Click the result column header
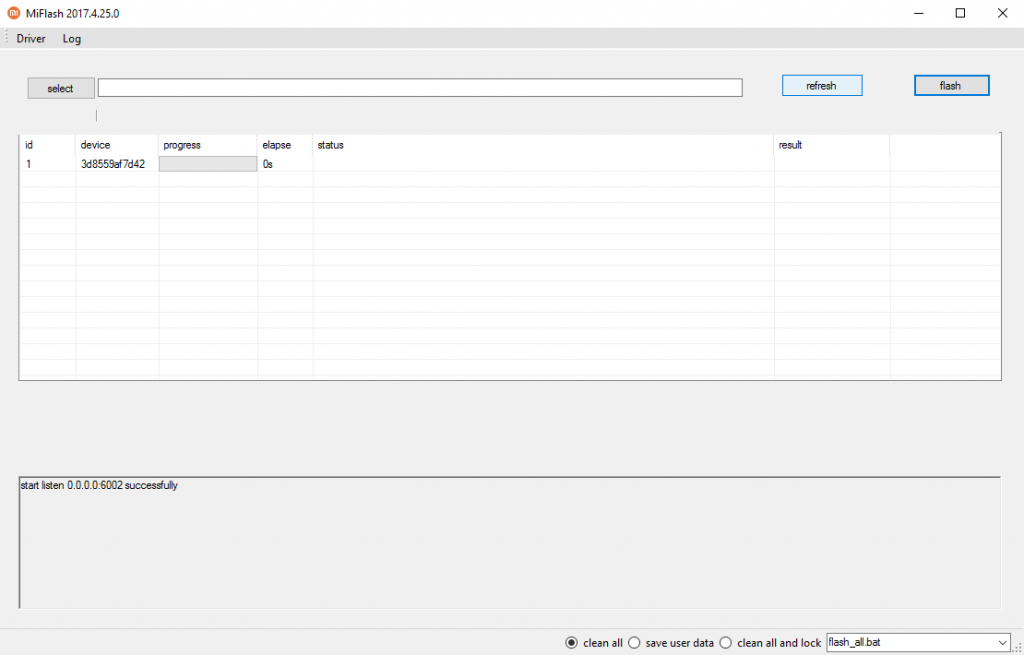The height and width of the screenshot is (655, 1024). coord(832,145)
